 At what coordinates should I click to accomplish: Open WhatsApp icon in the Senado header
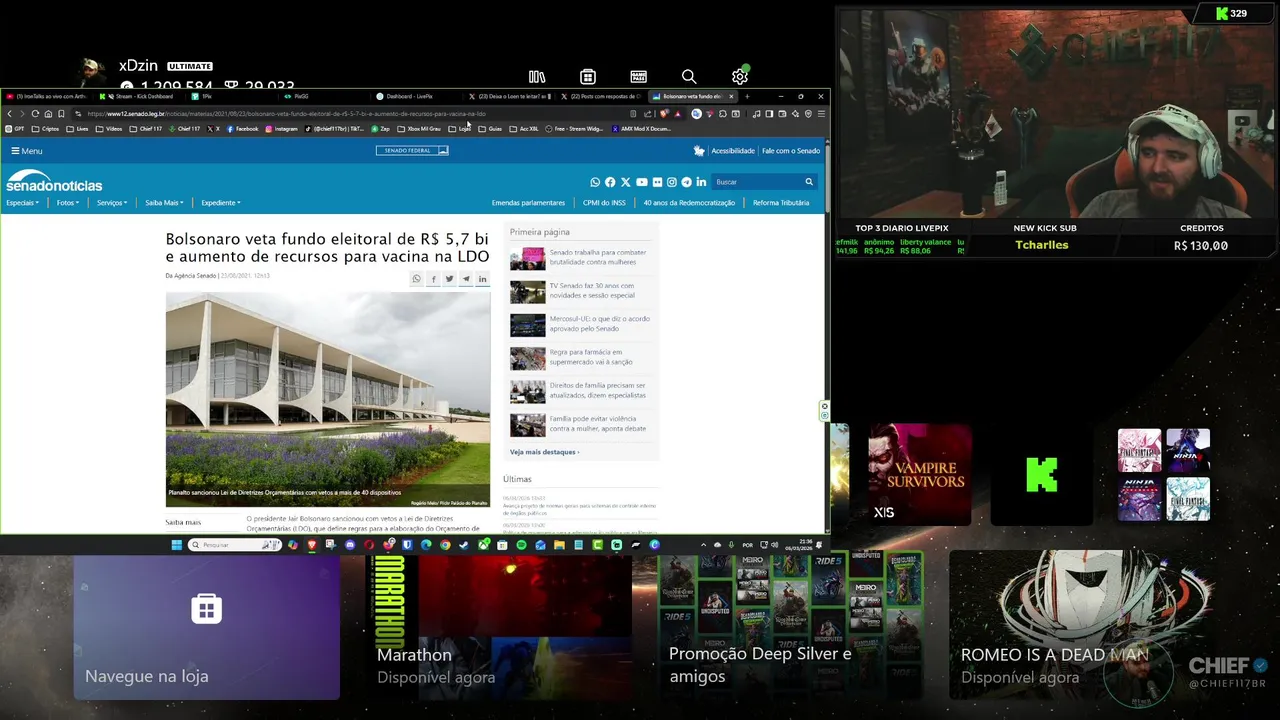(595, 182)
